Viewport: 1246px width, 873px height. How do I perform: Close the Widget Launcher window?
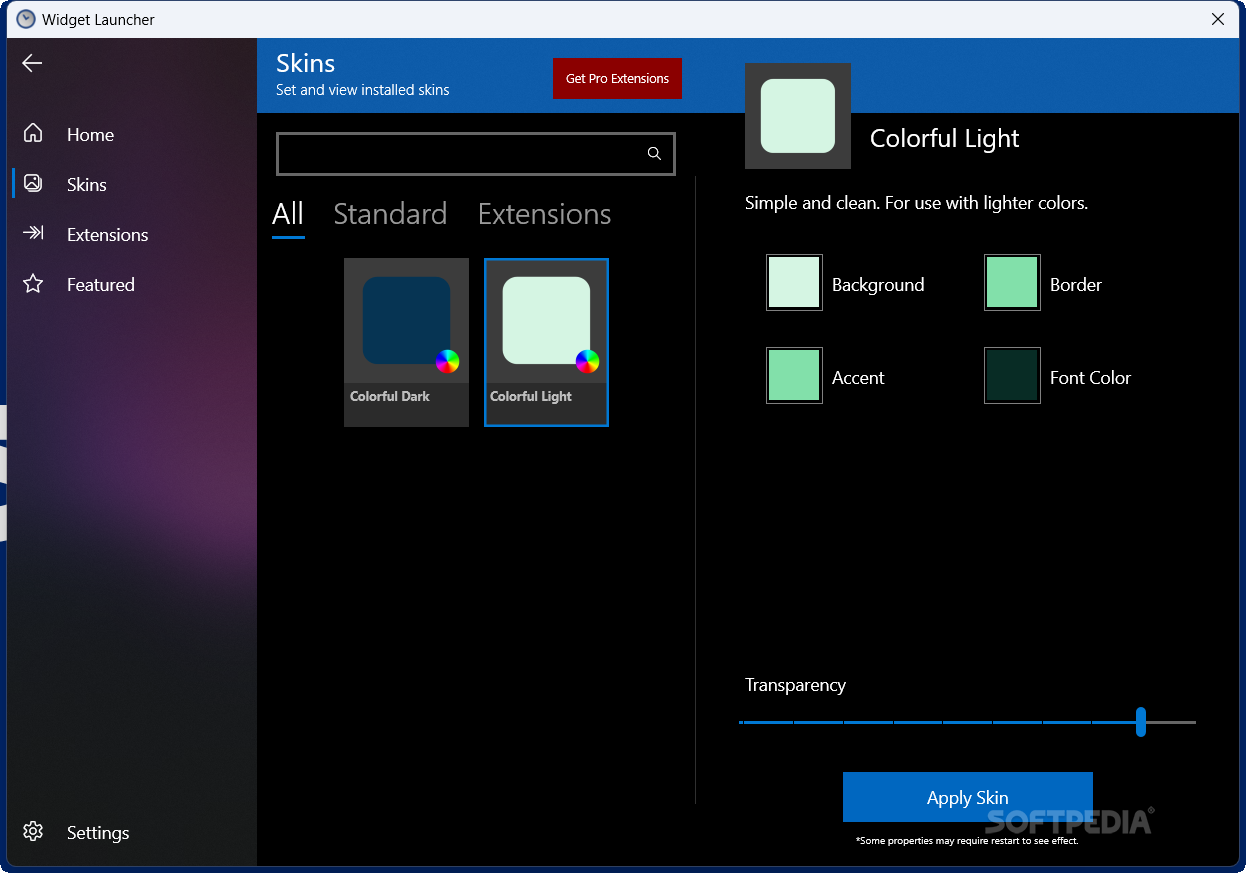tap(1218, 19)
